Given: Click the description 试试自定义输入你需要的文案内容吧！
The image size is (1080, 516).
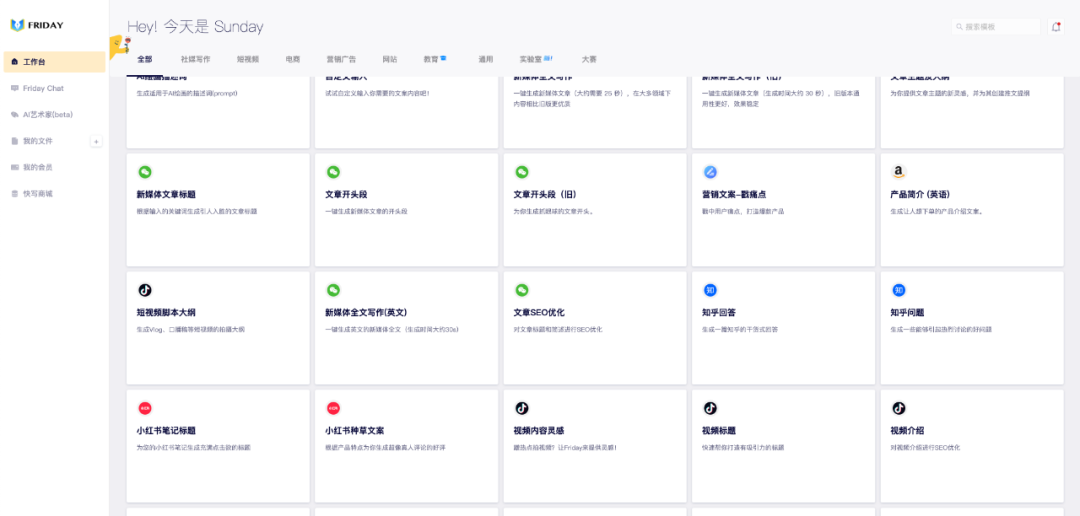Looking at the screenshot, I should 377,93.
